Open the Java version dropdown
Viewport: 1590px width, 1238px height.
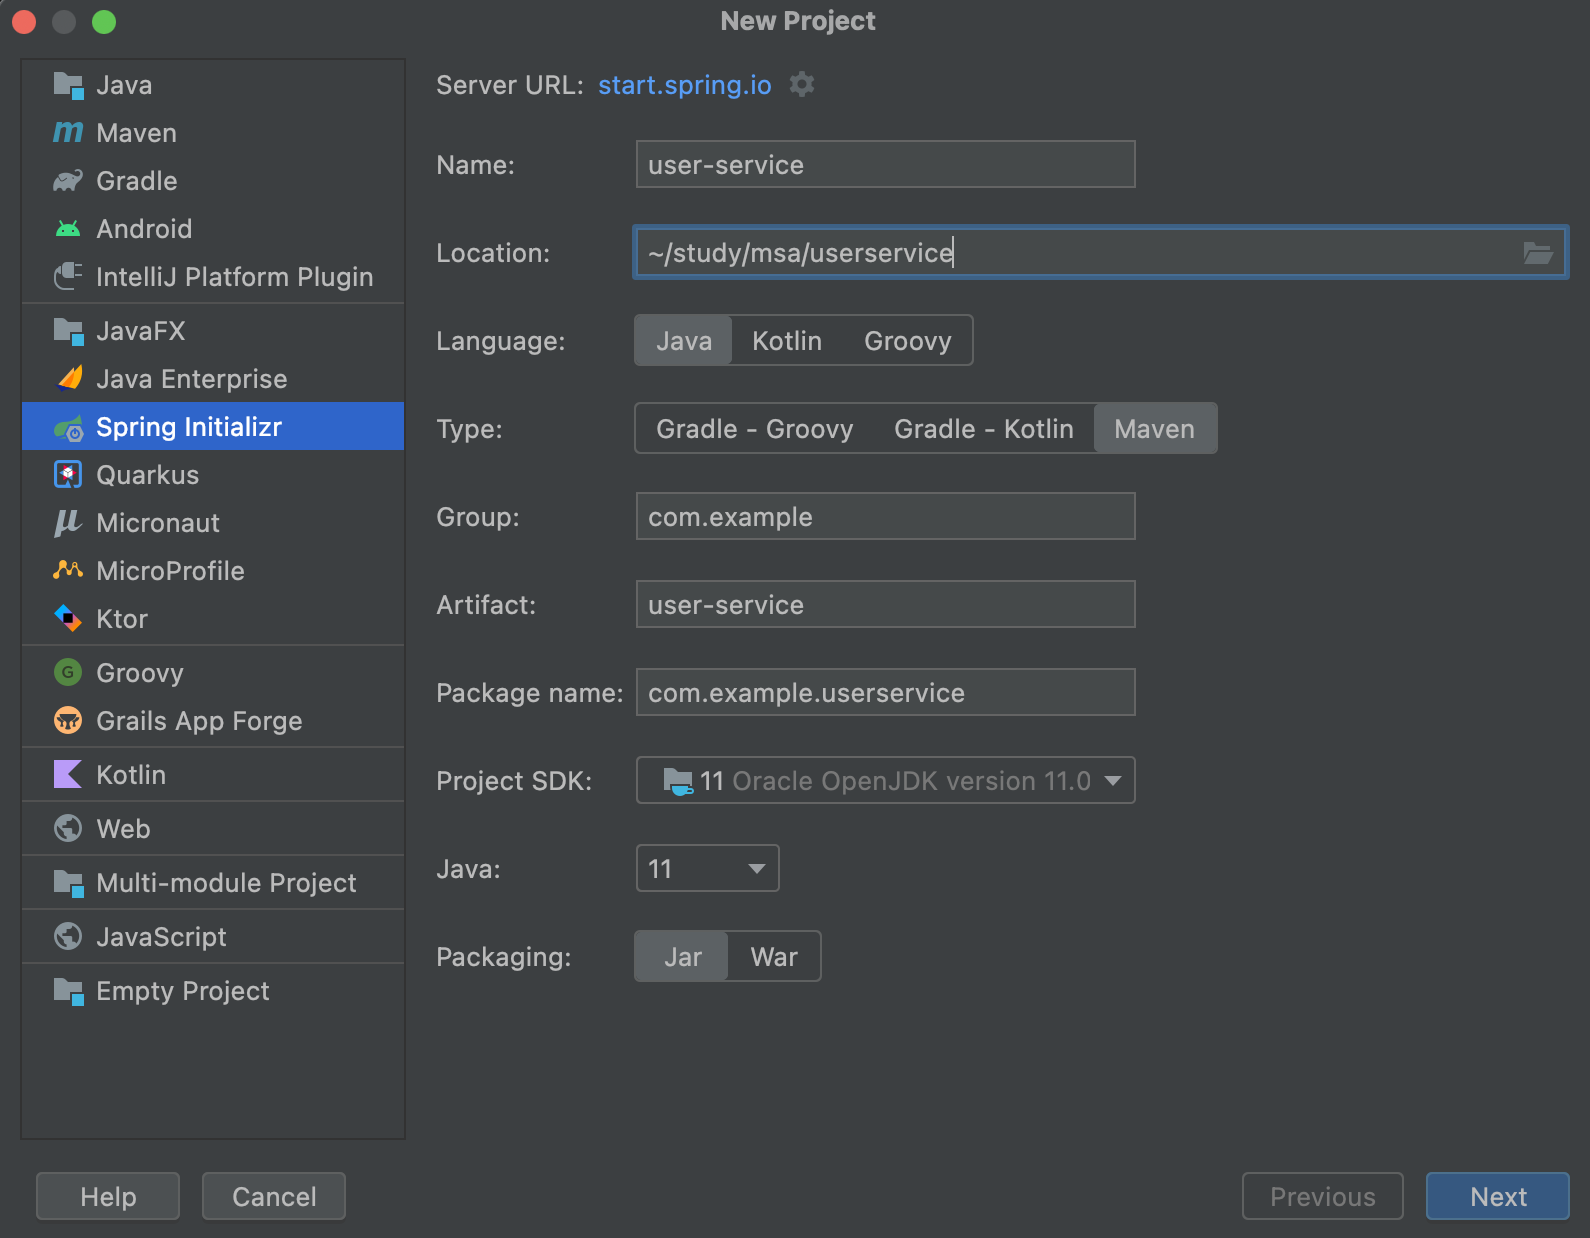click(708, 869)
